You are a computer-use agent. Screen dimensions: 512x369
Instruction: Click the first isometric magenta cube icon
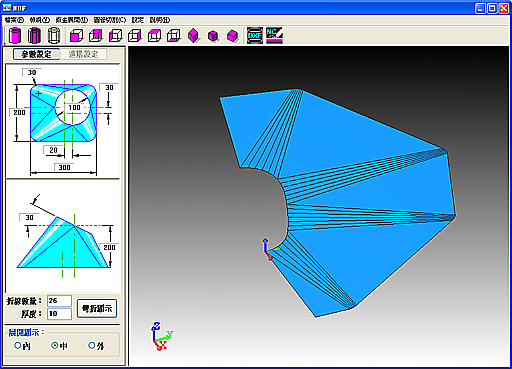pyautogui.click(x=194, y=35)
